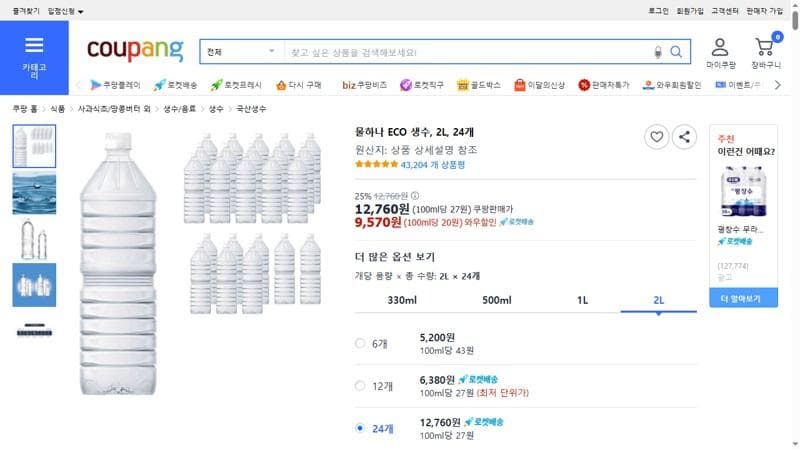800x450 pixels.
Task: Click 판매자 가입 link
Action: click(764, 11)
